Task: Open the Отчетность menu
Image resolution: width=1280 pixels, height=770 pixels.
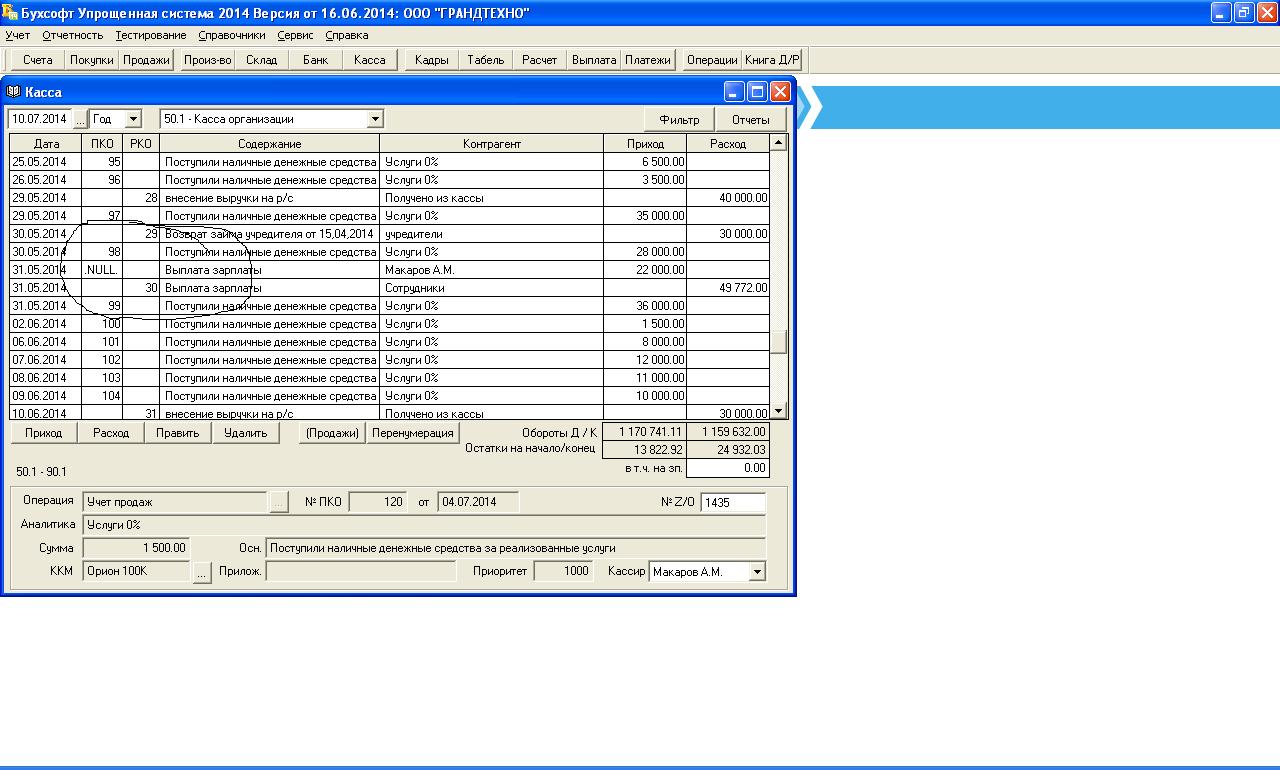Action: [72, 35]
